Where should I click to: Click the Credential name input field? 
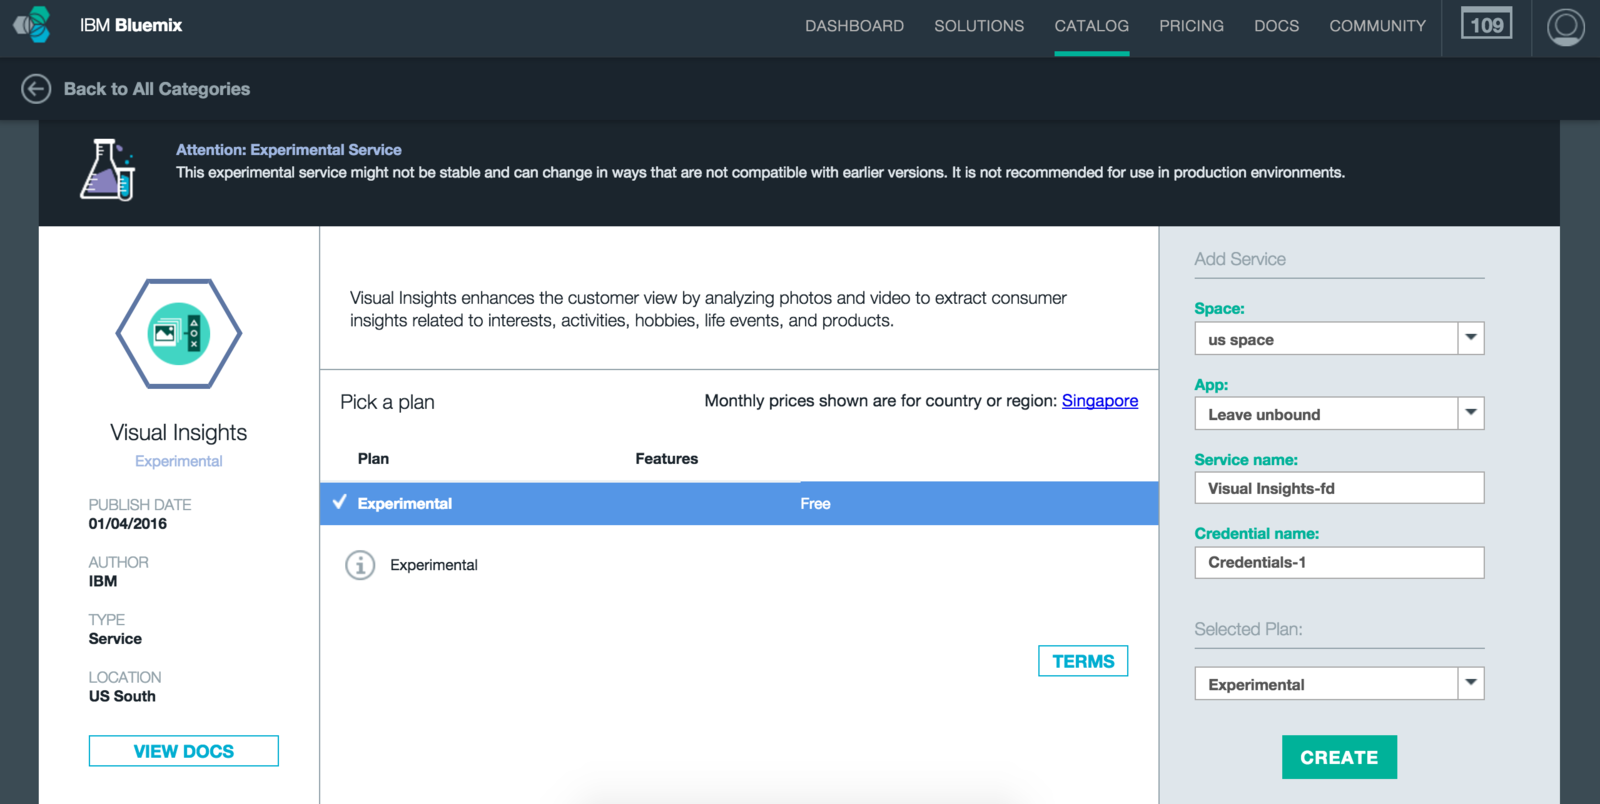[x=1339, y=562]
